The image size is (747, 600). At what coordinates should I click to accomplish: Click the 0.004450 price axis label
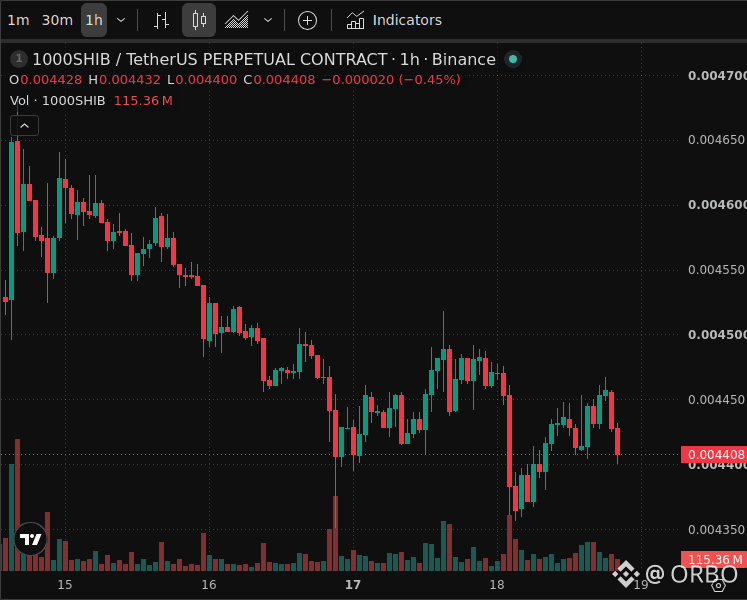coord(716,399)
